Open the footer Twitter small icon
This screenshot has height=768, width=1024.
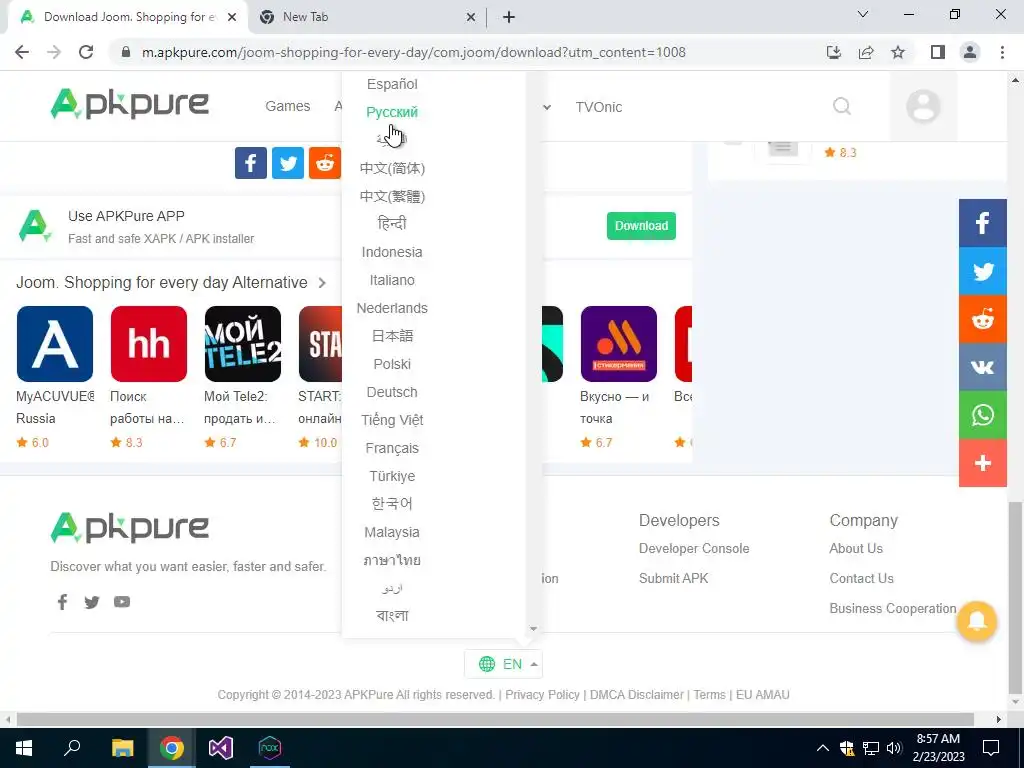pos(92,602)
